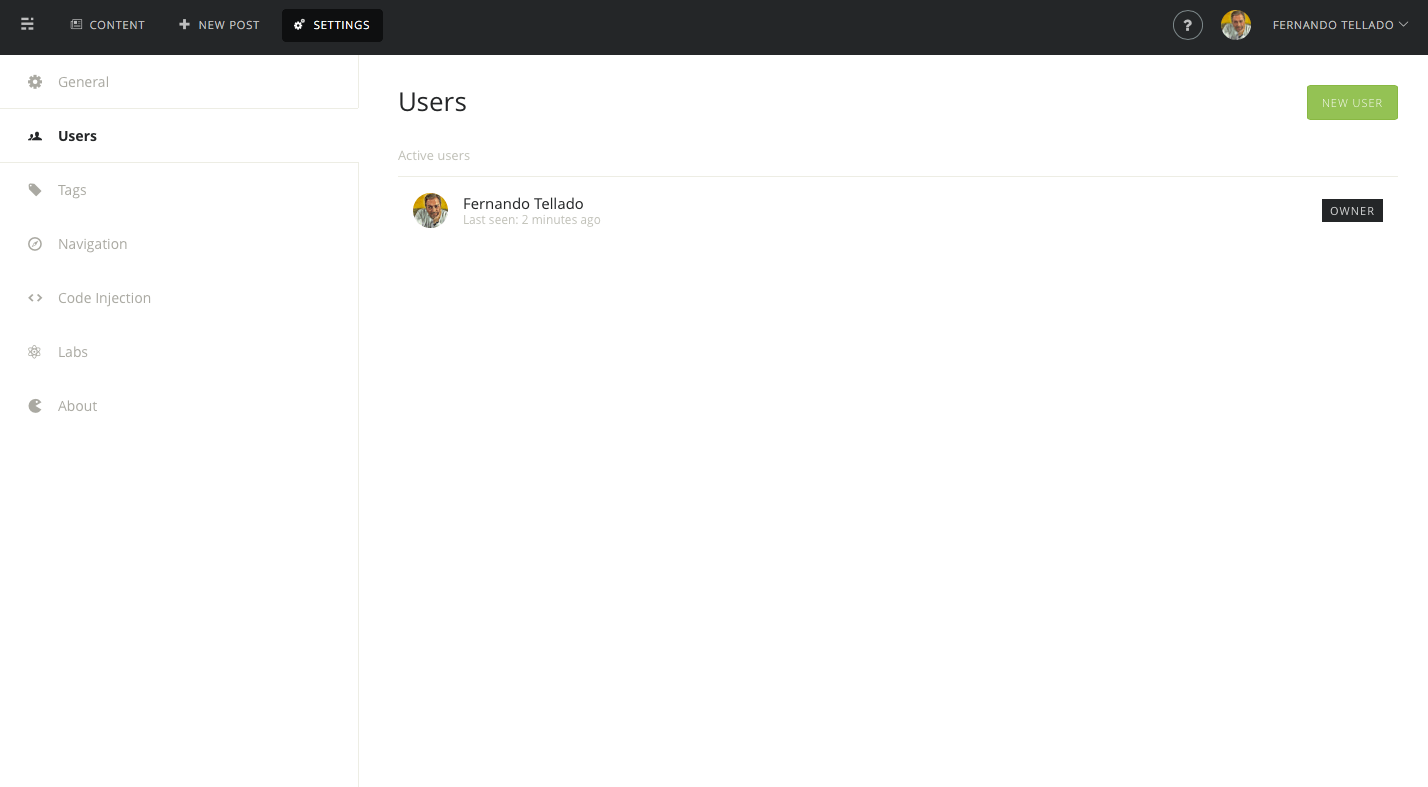The height and width of the screenshot is (787, 1428).
Task: Select the Settings tab in top bar
Action: [x=332, y=25]
